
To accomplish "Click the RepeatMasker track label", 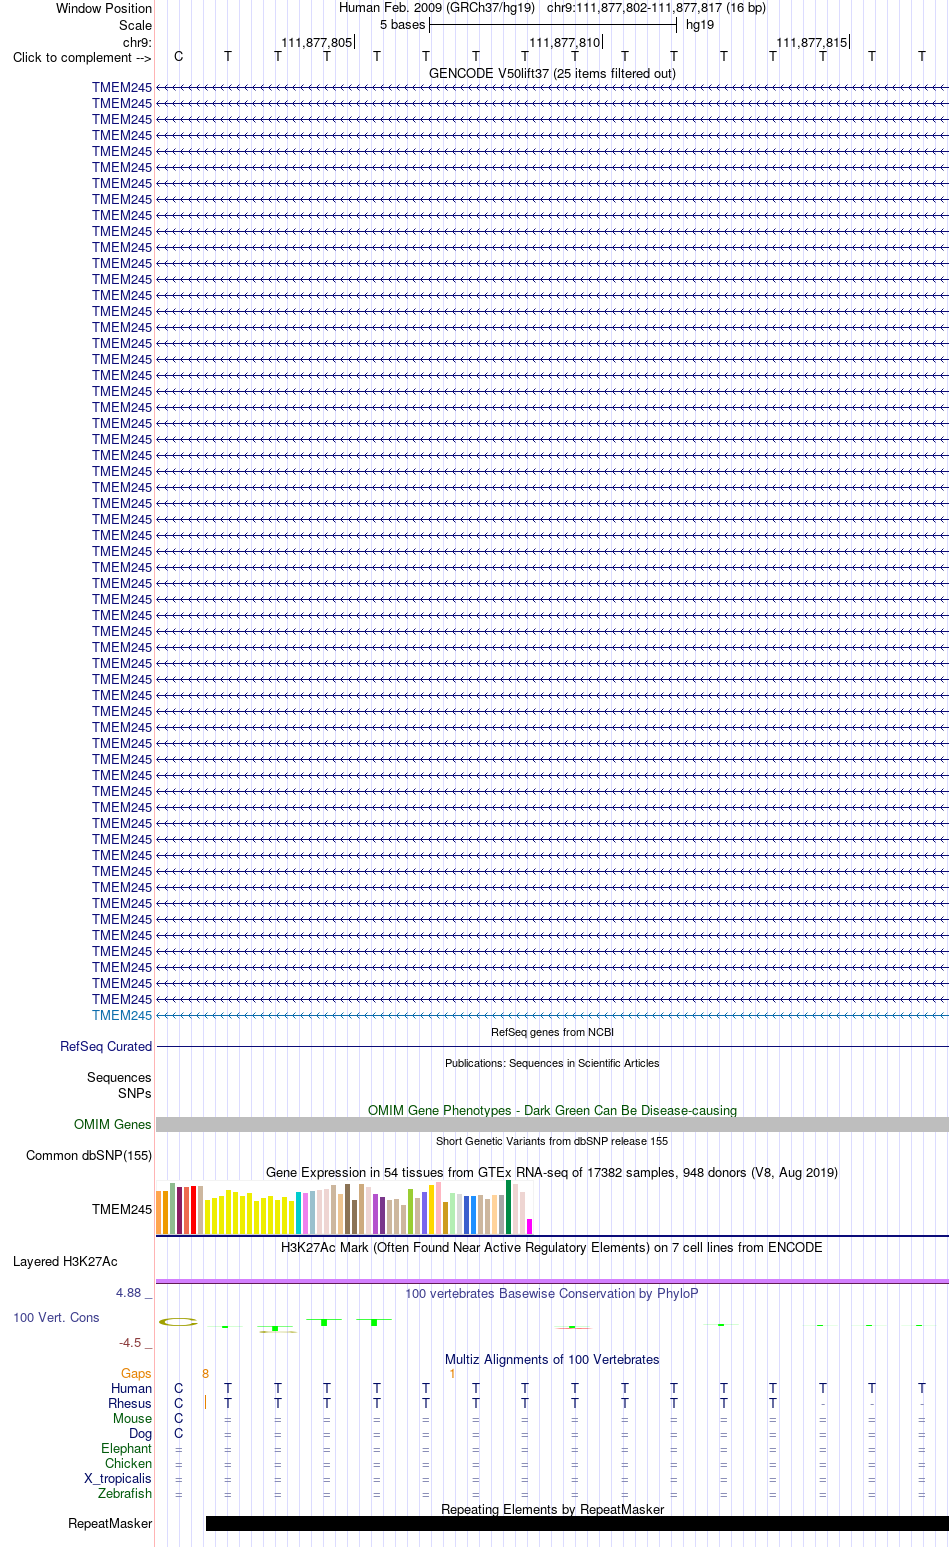I will pyautogui.click(x=110, y=1523).
